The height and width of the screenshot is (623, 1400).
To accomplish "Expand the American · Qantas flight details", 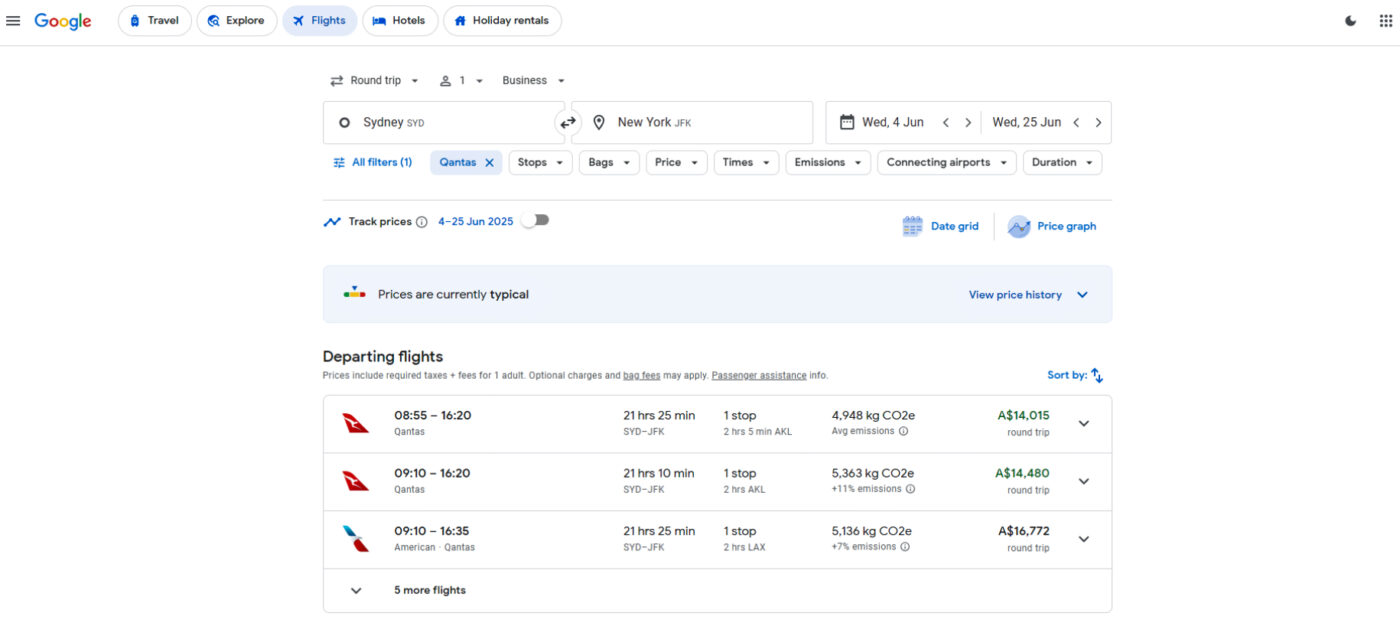I will [x=1084, y=539].
